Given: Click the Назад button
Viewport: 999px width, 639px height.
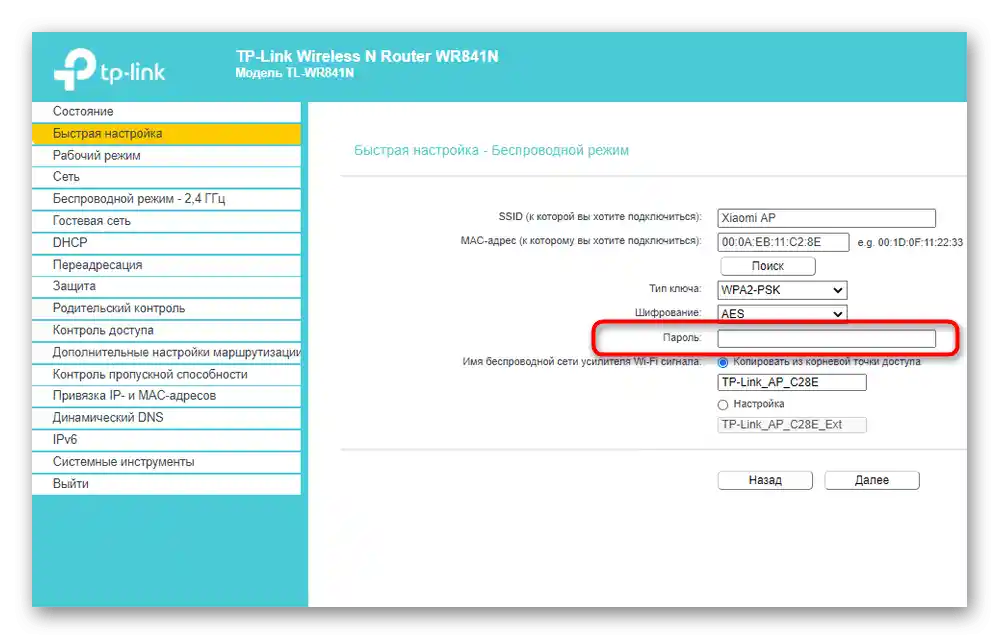Looking at the screenshot, I should (765, 480).
